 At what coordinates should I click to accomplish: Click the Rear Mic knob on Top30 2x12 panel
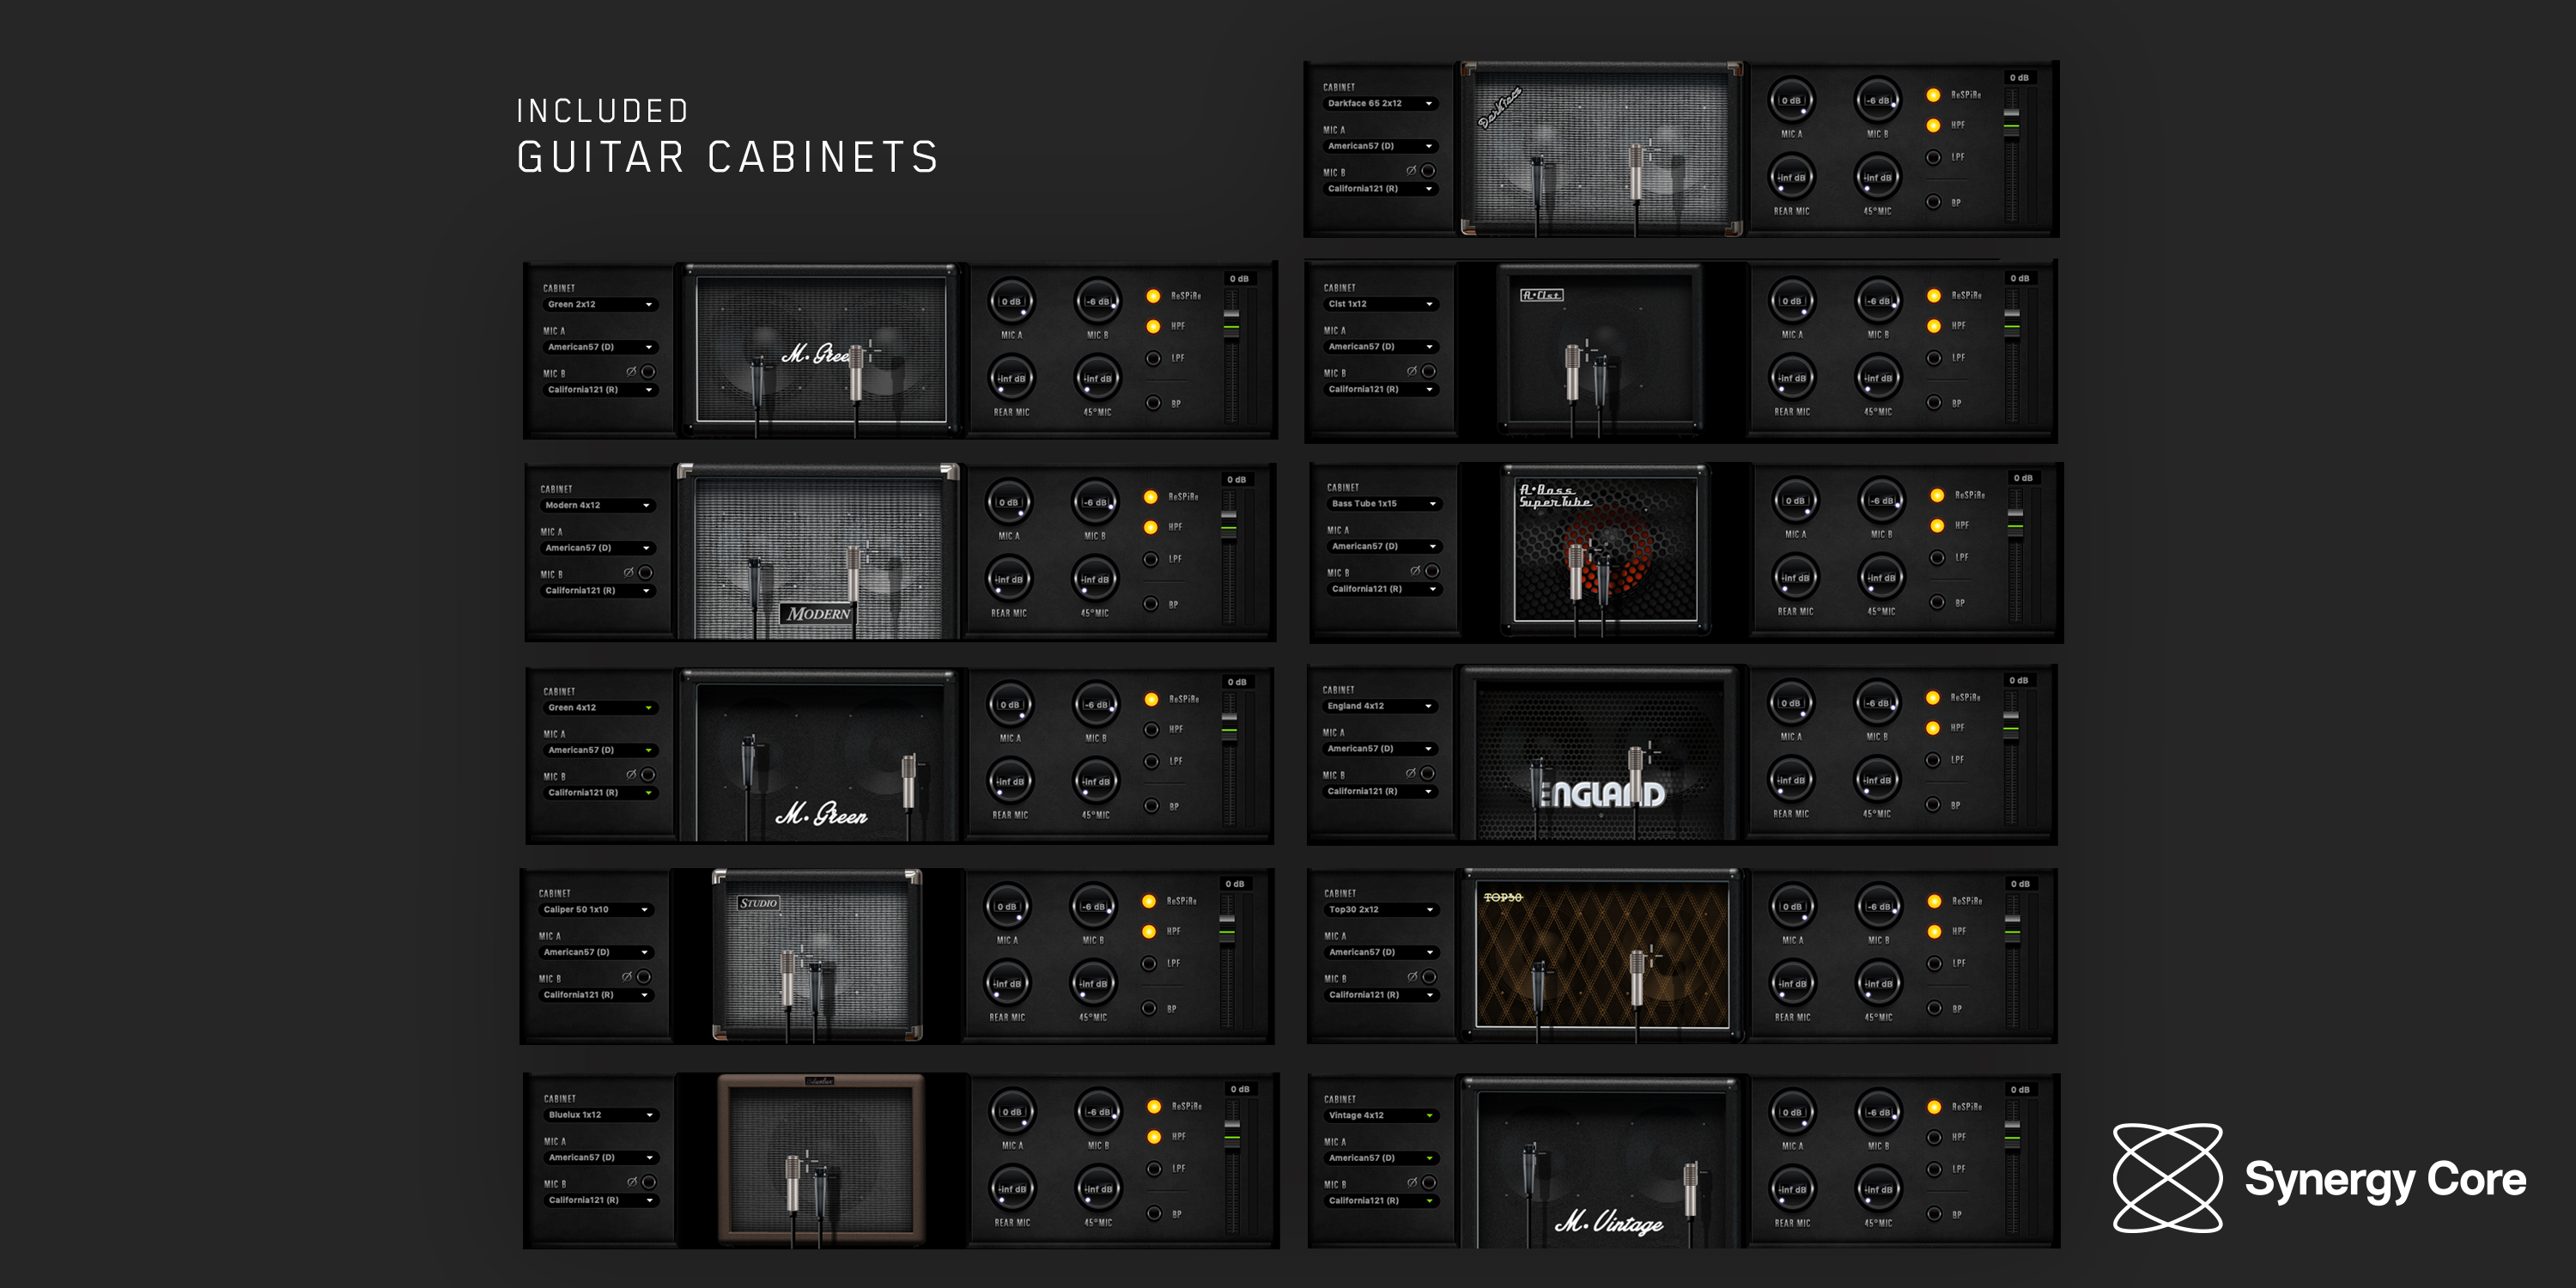tap(1791, 983)
